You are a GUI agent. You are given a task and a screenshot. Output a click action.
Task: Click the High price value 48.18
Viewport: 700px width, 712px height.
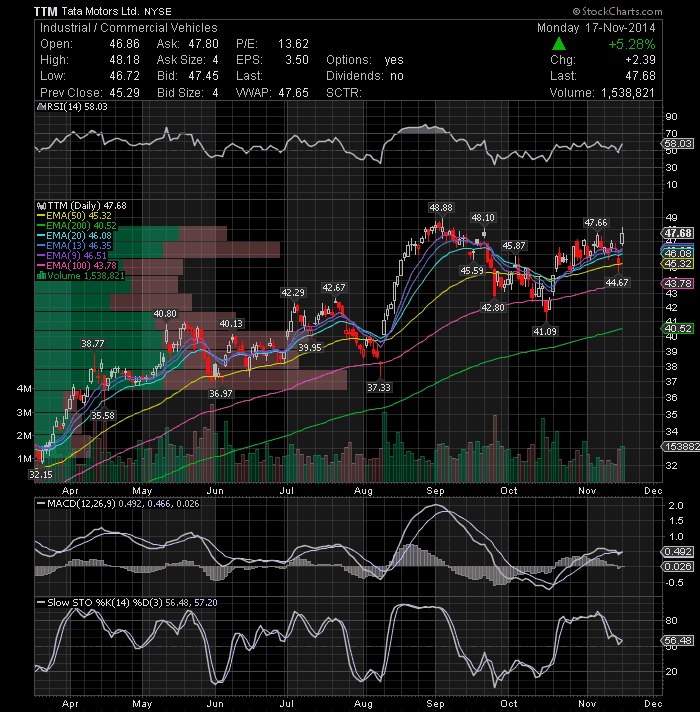124,60
